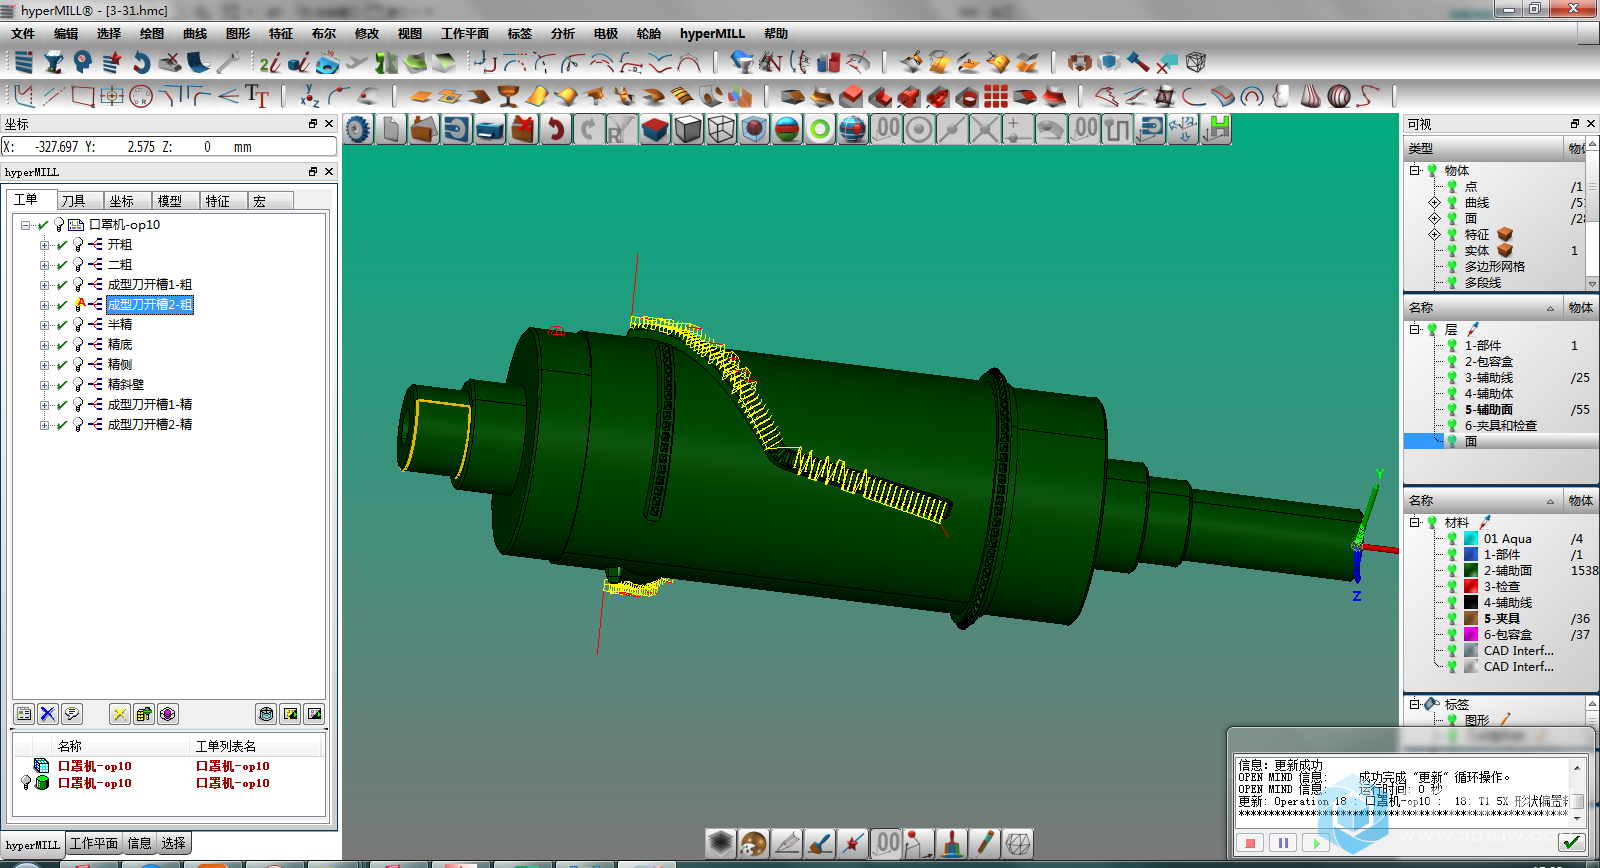
Task: Click the 6-包容盒 magenta color swatch
Action: 1471,634
